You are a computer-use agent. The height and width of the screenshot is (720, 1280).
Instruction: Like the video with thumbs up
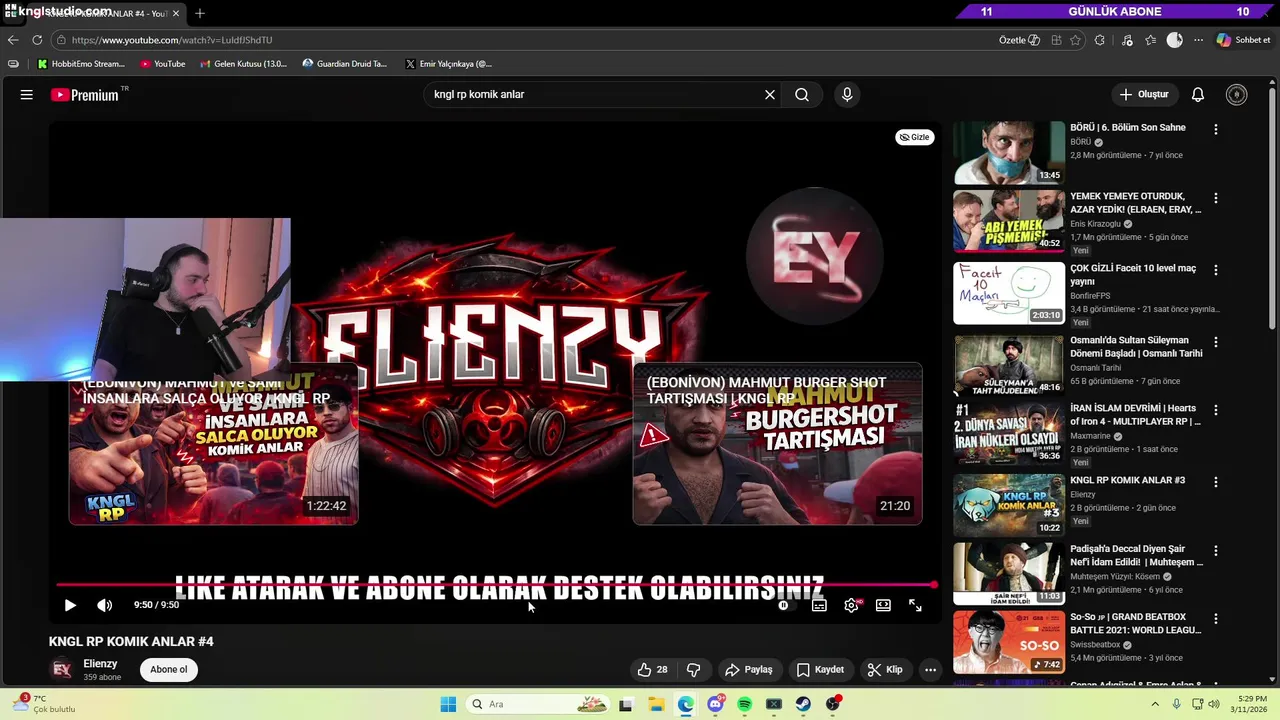(655, 670)
